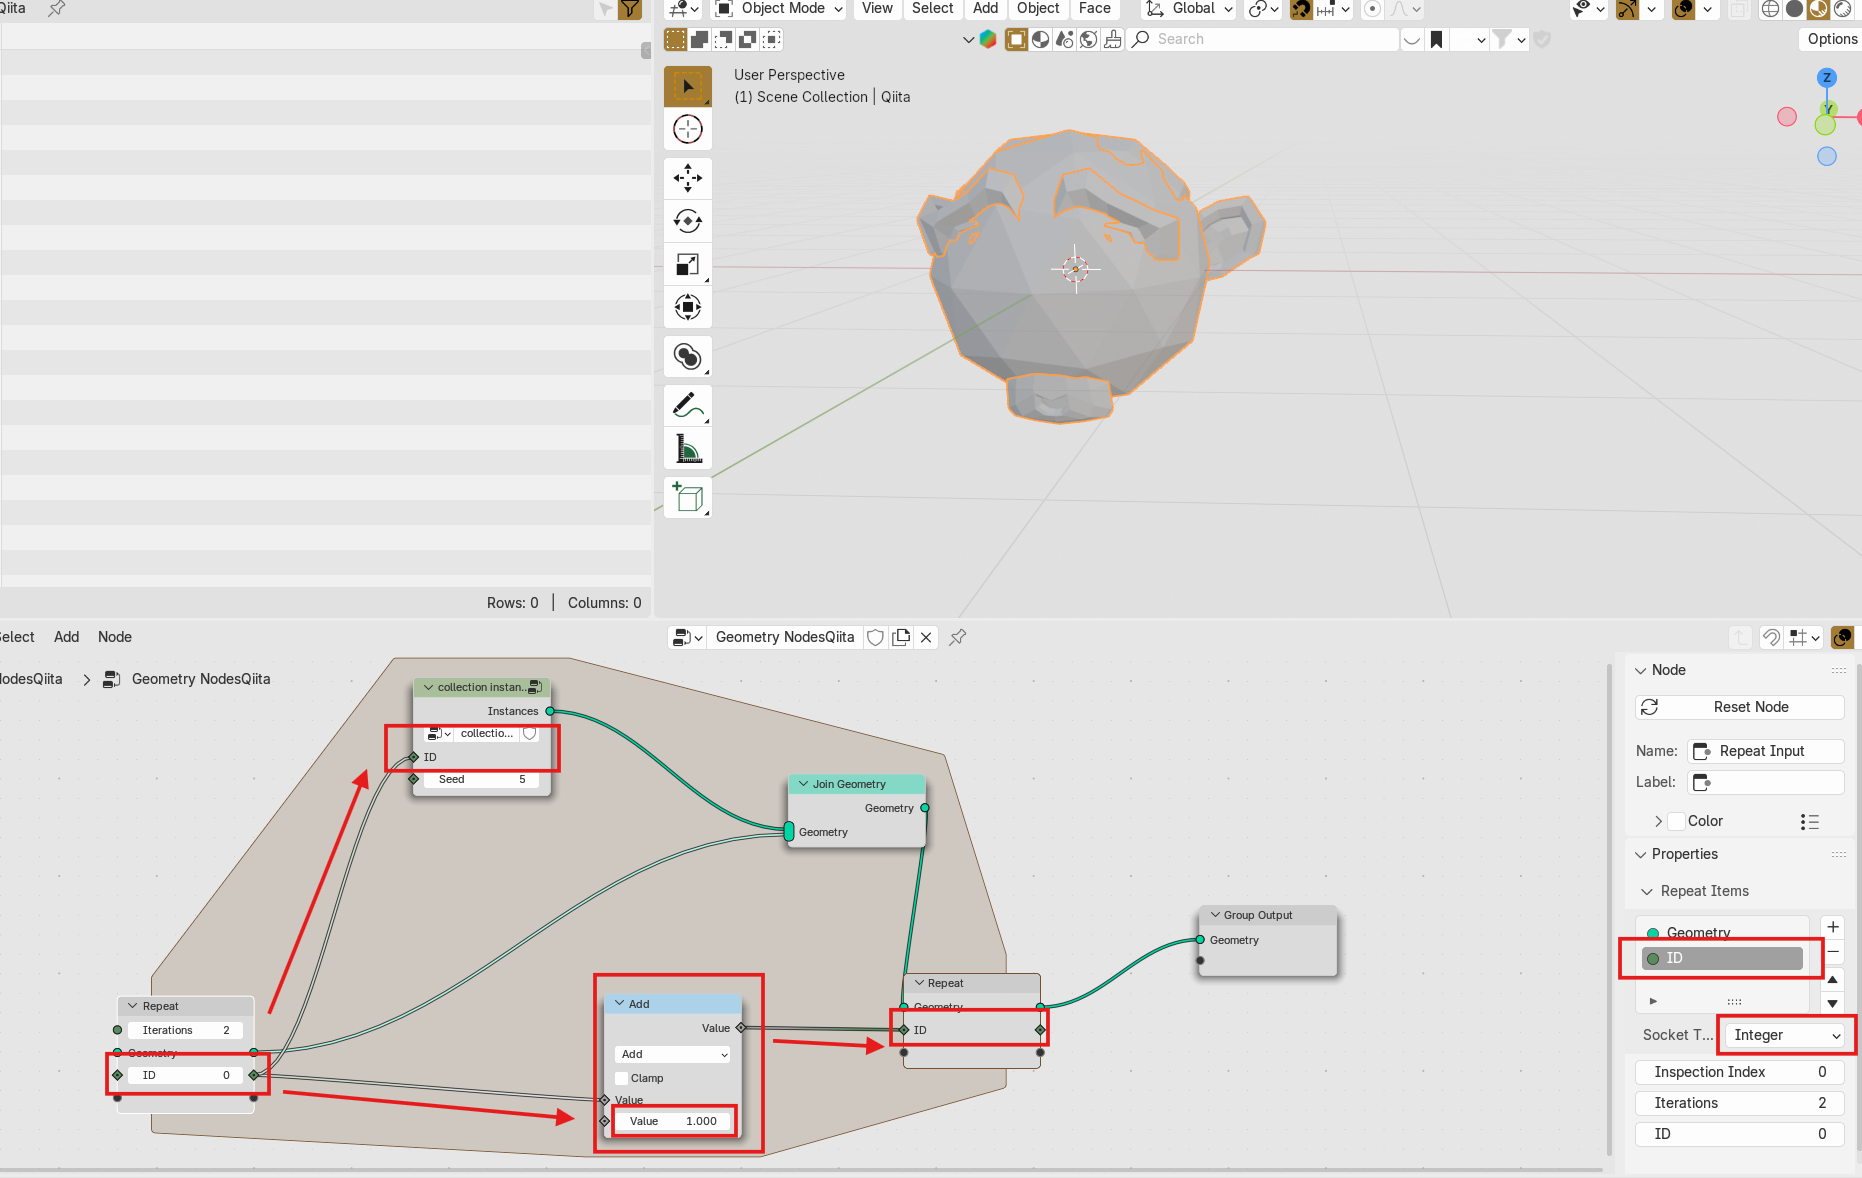This screenshot has width=1862, height=1178.
Task: Open the Global transform orientation dropdown
Action: pyautogui.click(x=1190, y=9)
